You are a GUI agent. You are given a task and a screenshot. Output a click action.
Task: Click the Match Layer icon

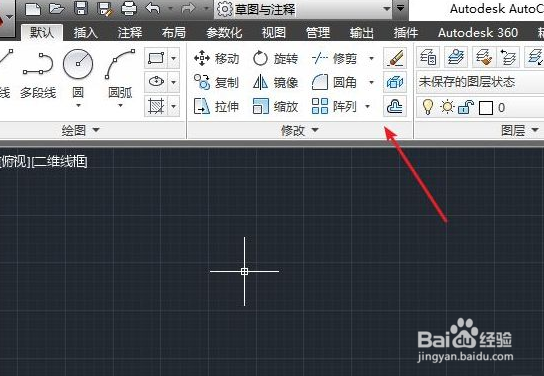pos(484,57)
